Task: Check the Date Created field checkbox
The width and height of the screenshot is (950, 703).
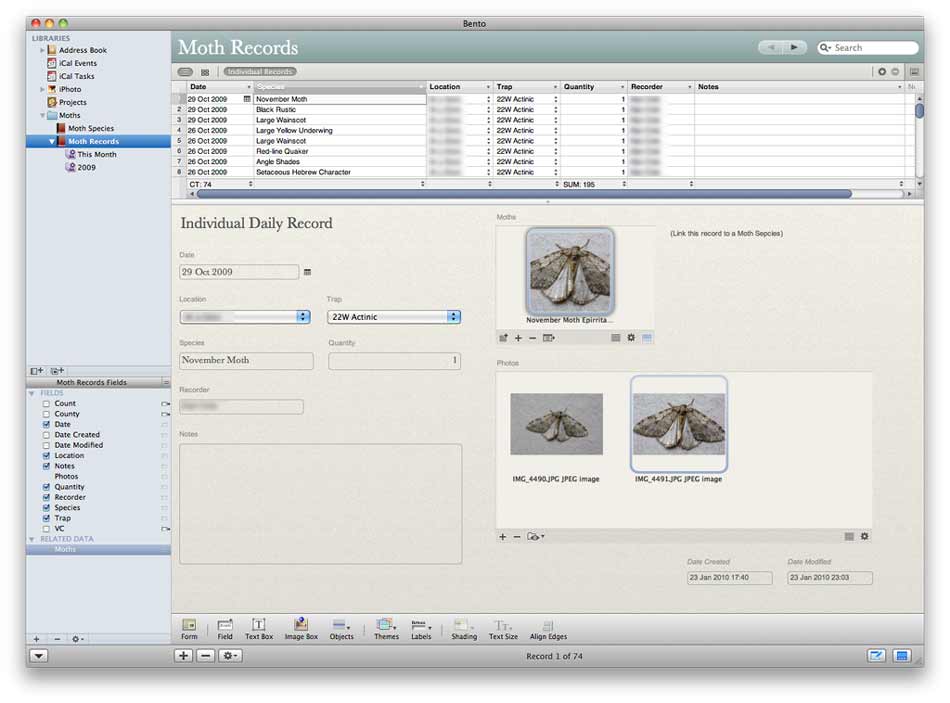Action: tap(46, 435)
